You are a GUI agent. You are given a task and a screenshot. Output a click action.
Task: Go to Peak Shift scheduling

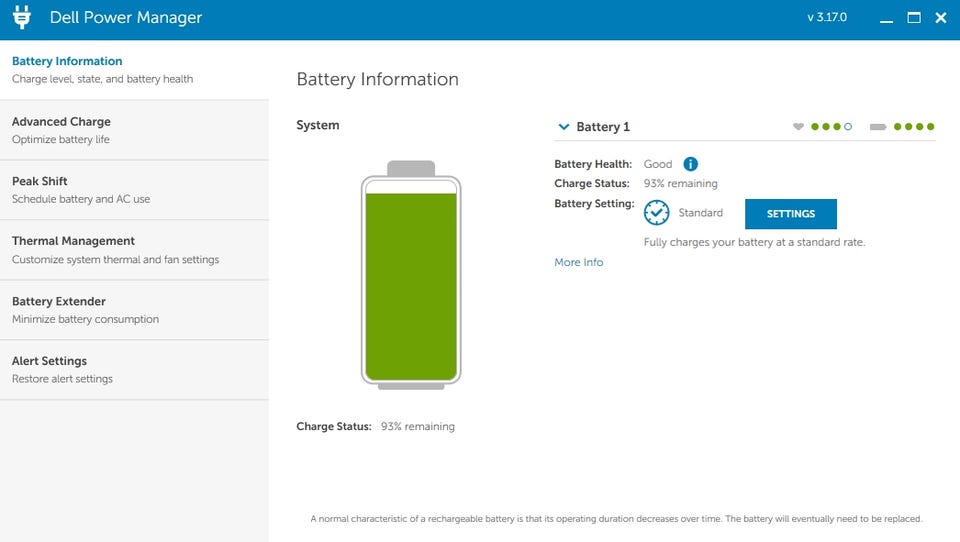[134, 190]
